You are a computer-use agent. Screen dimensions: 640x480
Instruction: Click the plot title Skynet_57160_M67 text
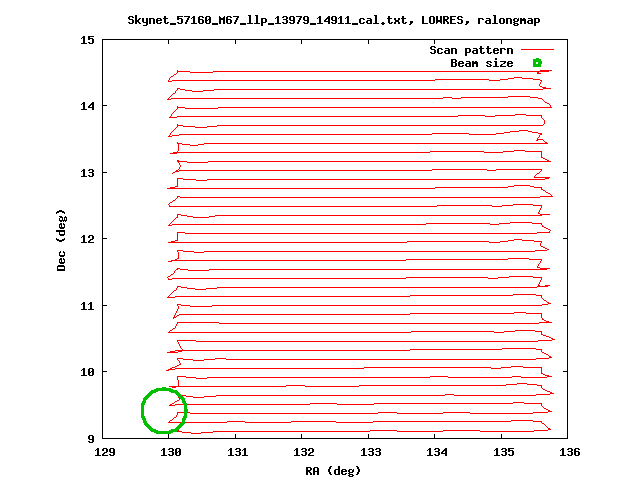coord(333,20)
